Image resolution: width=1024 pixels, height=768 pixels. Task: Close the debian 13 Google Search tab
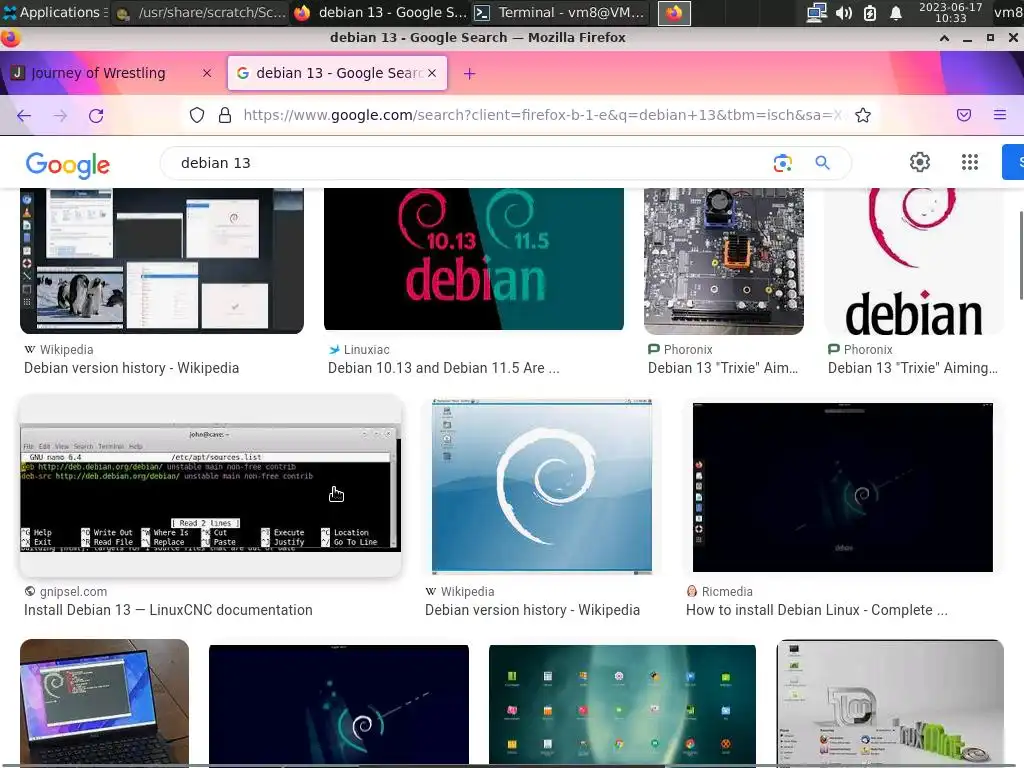click(x=432, y=73)
